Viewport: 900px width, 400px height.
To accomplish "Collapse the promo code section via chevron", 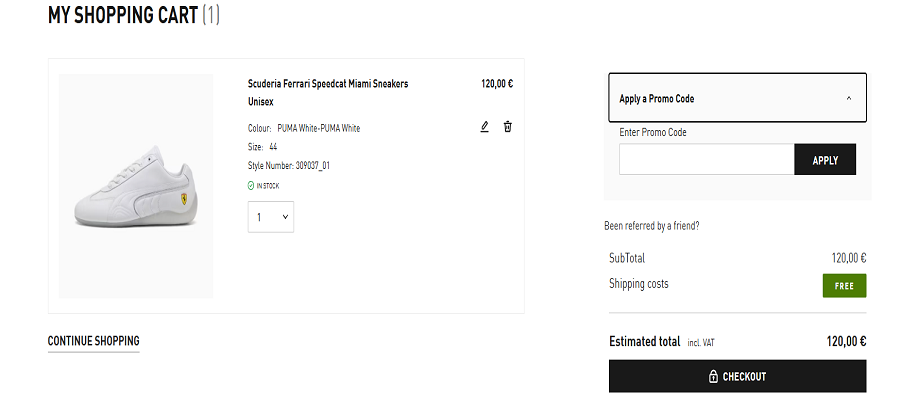I will (x=849, y=99).
